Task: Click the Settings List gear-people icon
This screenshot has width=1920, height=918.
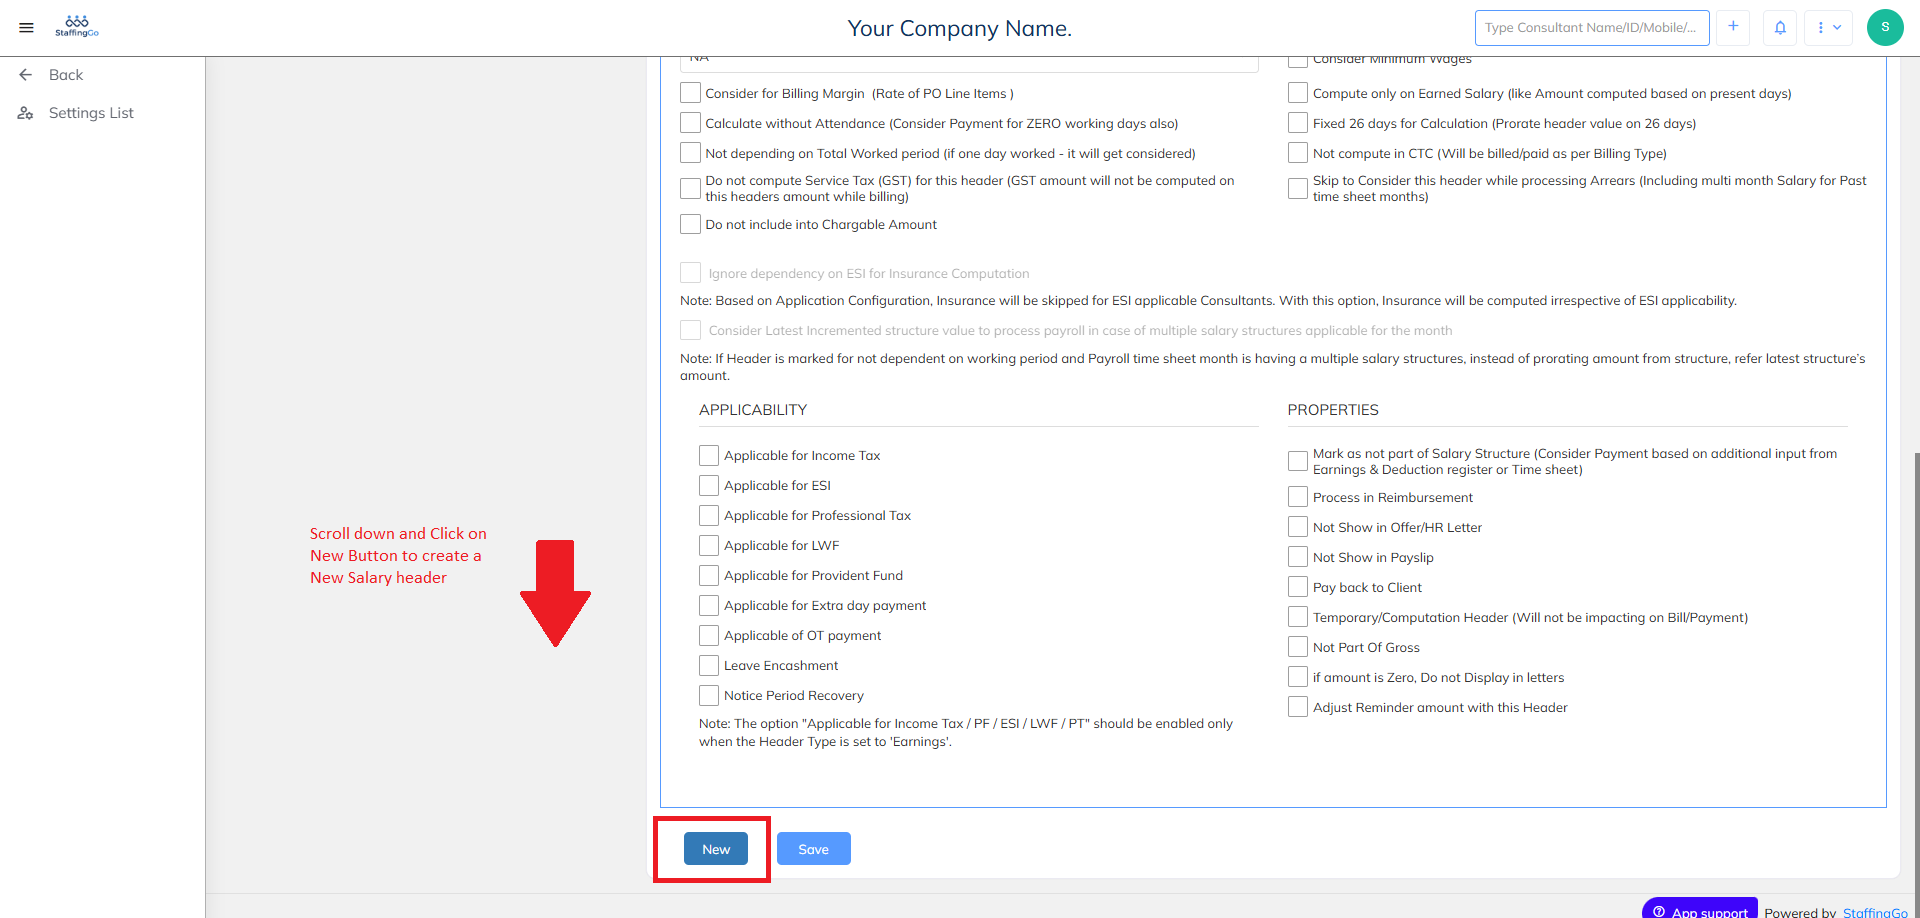Action: click(x=26, y=113)
